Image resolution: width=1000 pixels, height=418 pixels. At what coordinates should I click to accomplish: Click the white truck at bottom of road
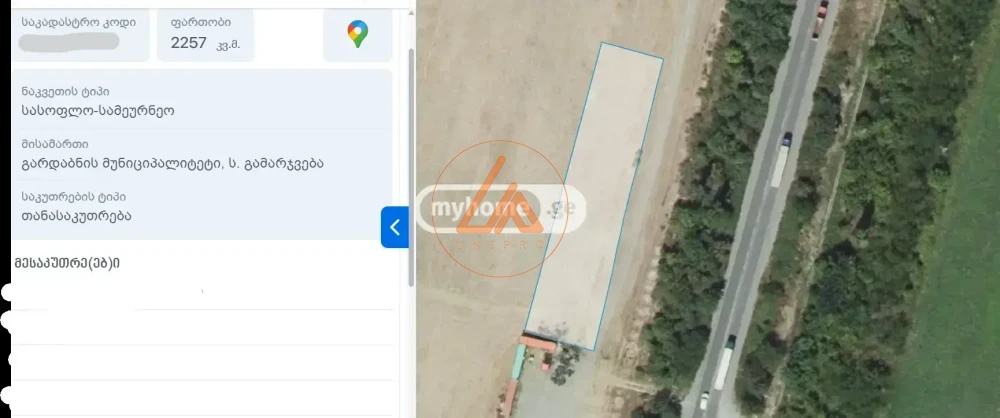[723, 361]
